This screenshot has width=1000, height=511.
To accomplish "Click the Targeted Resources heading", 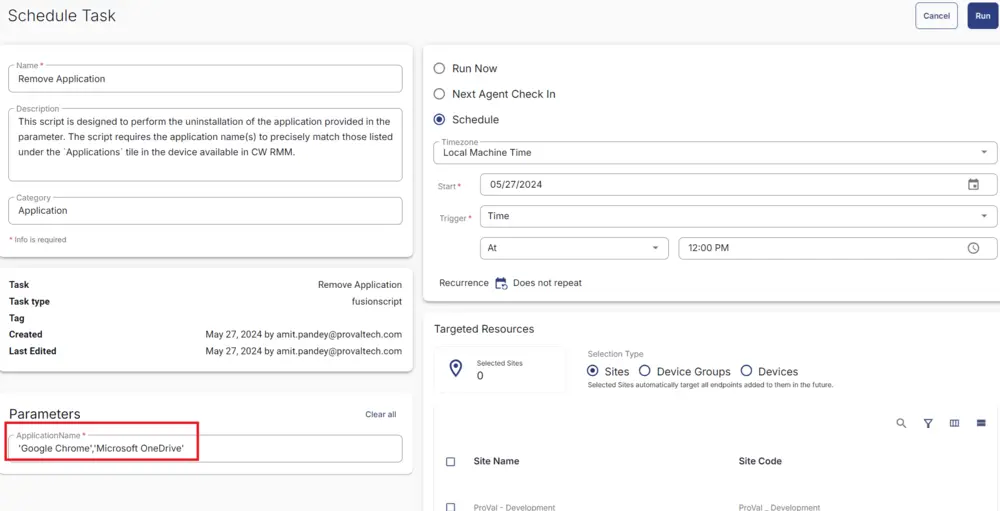I will [484, 329].
